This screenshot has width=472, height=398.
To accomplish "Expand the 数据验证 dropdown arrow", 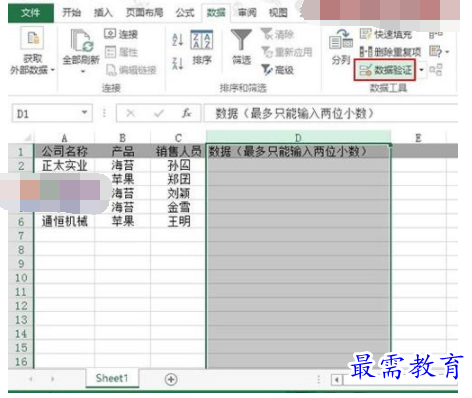I will pos(421,70).
